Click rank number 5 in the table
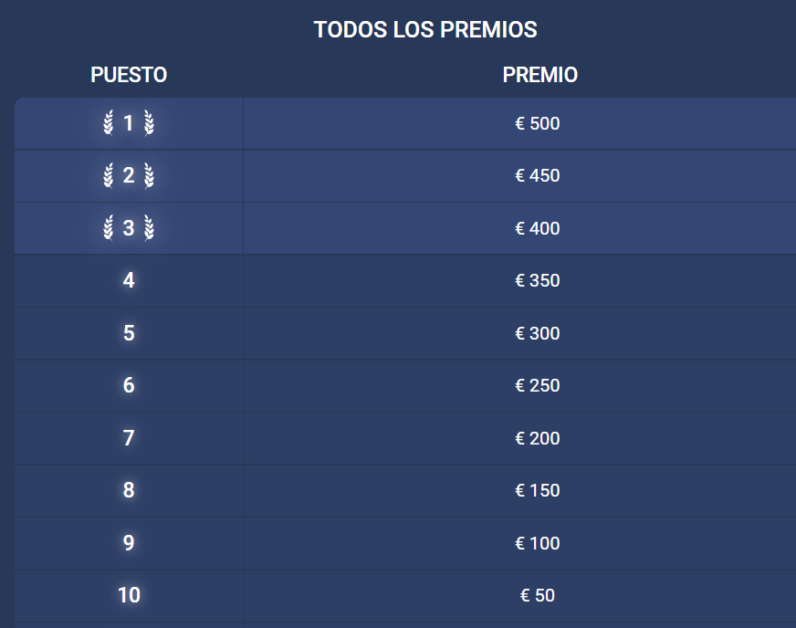This screenshot has width=796, height=628. point(129,333)
